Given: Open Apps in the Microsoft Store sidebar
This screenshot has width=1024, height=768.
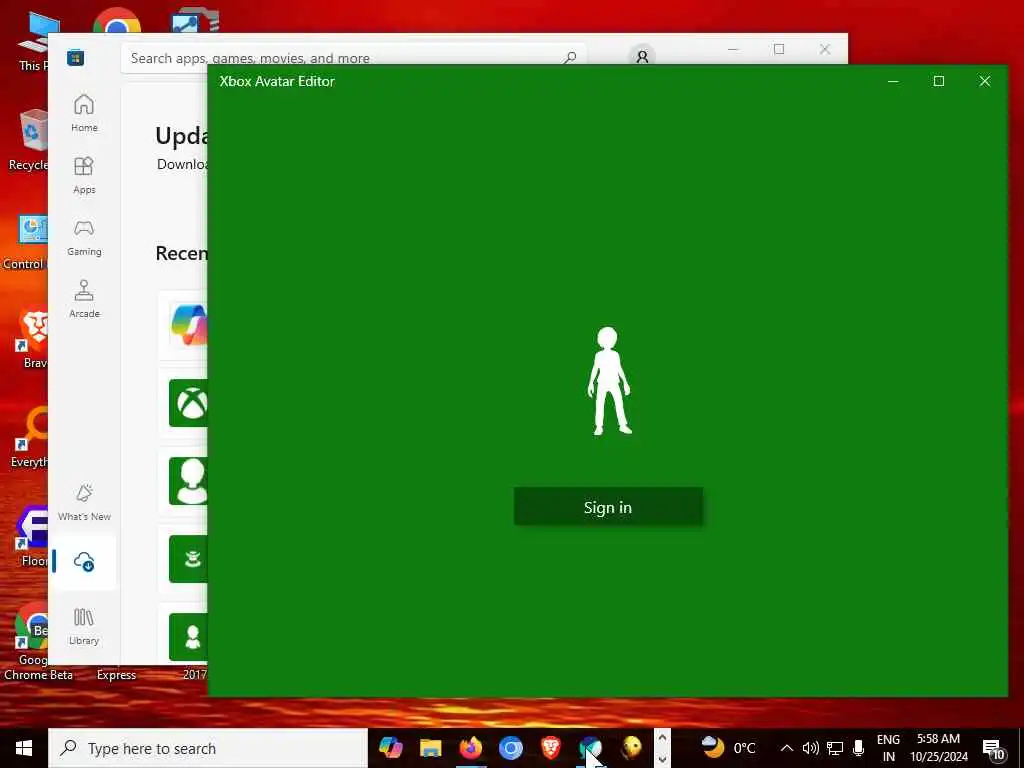Looking at the screenshot, I should (x=84, y=175).
